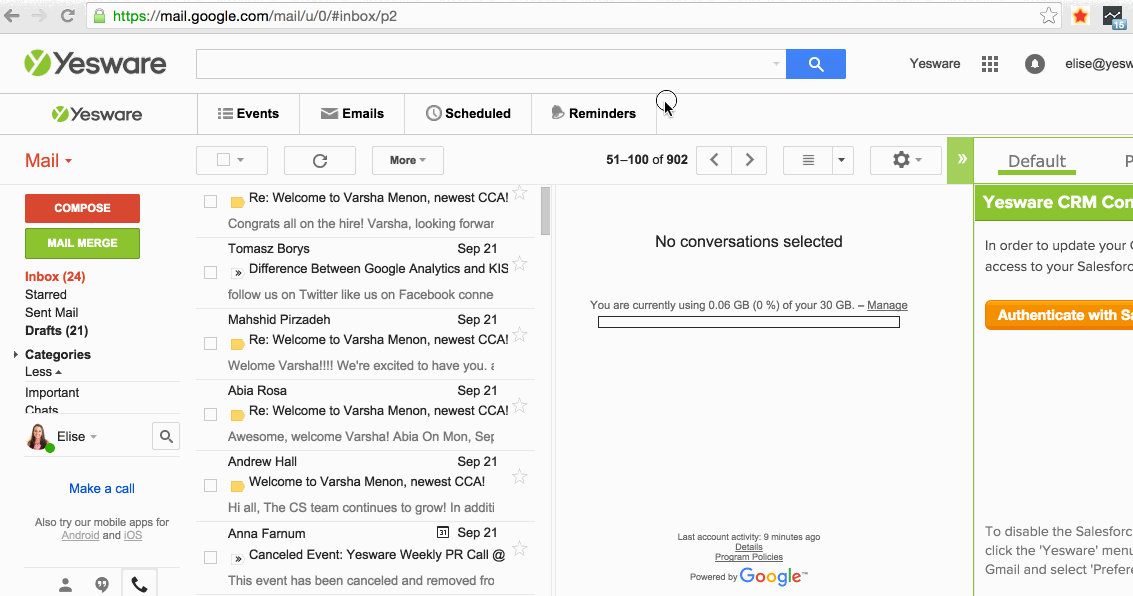
Task: Open Elise's chat status dropdown
Action: pyautogui.click(x=93, y=437)
